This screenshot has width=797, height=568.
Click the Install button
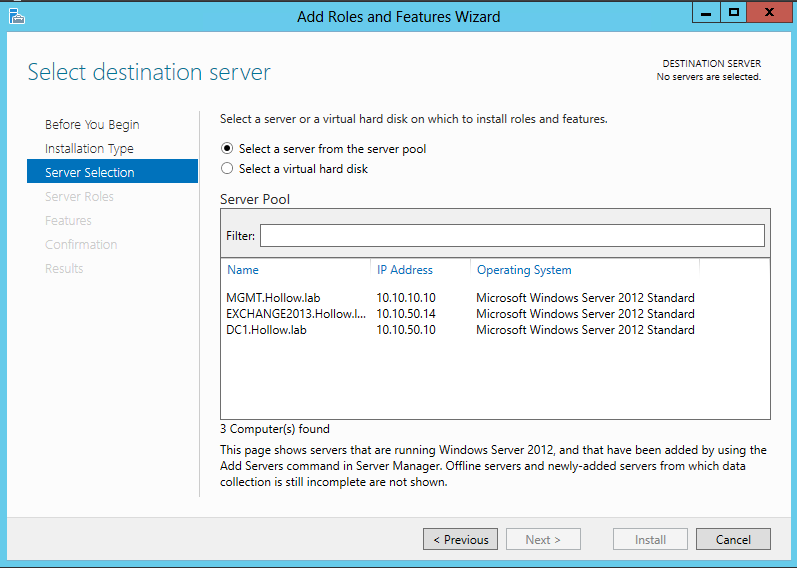(x=650, y=539)
